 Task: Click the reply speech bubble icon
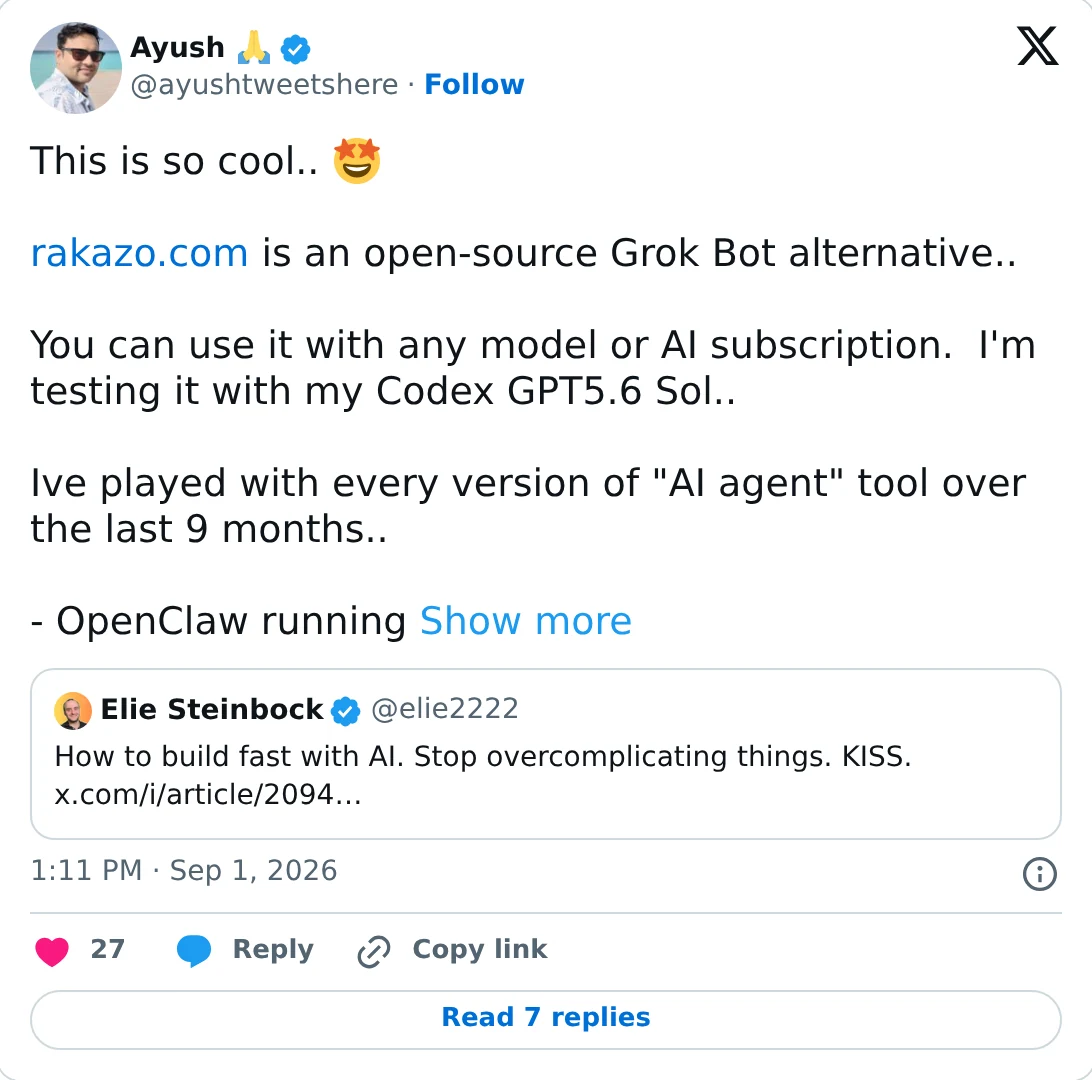click(x=194, y=950)
